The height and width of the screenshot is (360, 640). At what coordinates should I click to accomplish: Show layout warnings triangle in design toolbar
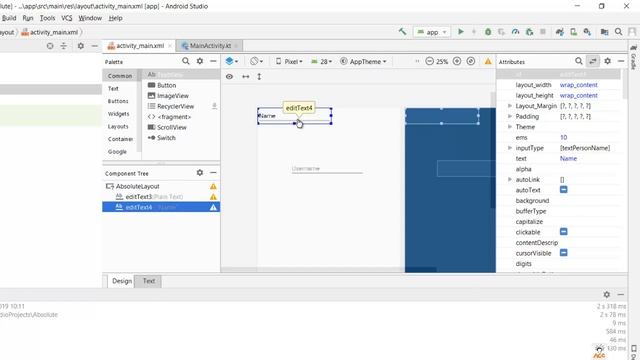coord(488,62)
